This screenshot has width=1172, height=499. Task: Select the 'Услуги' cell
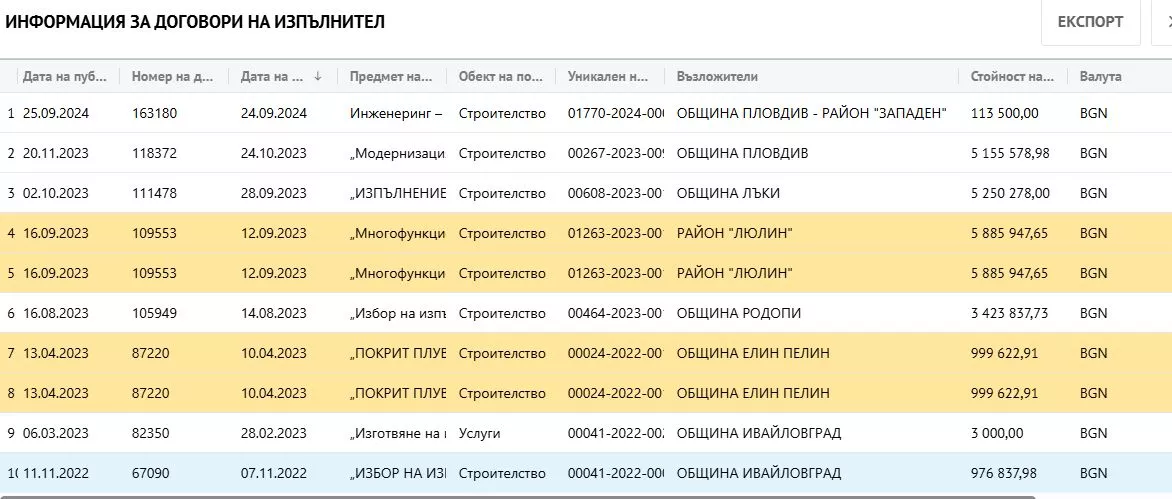pyautogui.click(x=479, y=433)
